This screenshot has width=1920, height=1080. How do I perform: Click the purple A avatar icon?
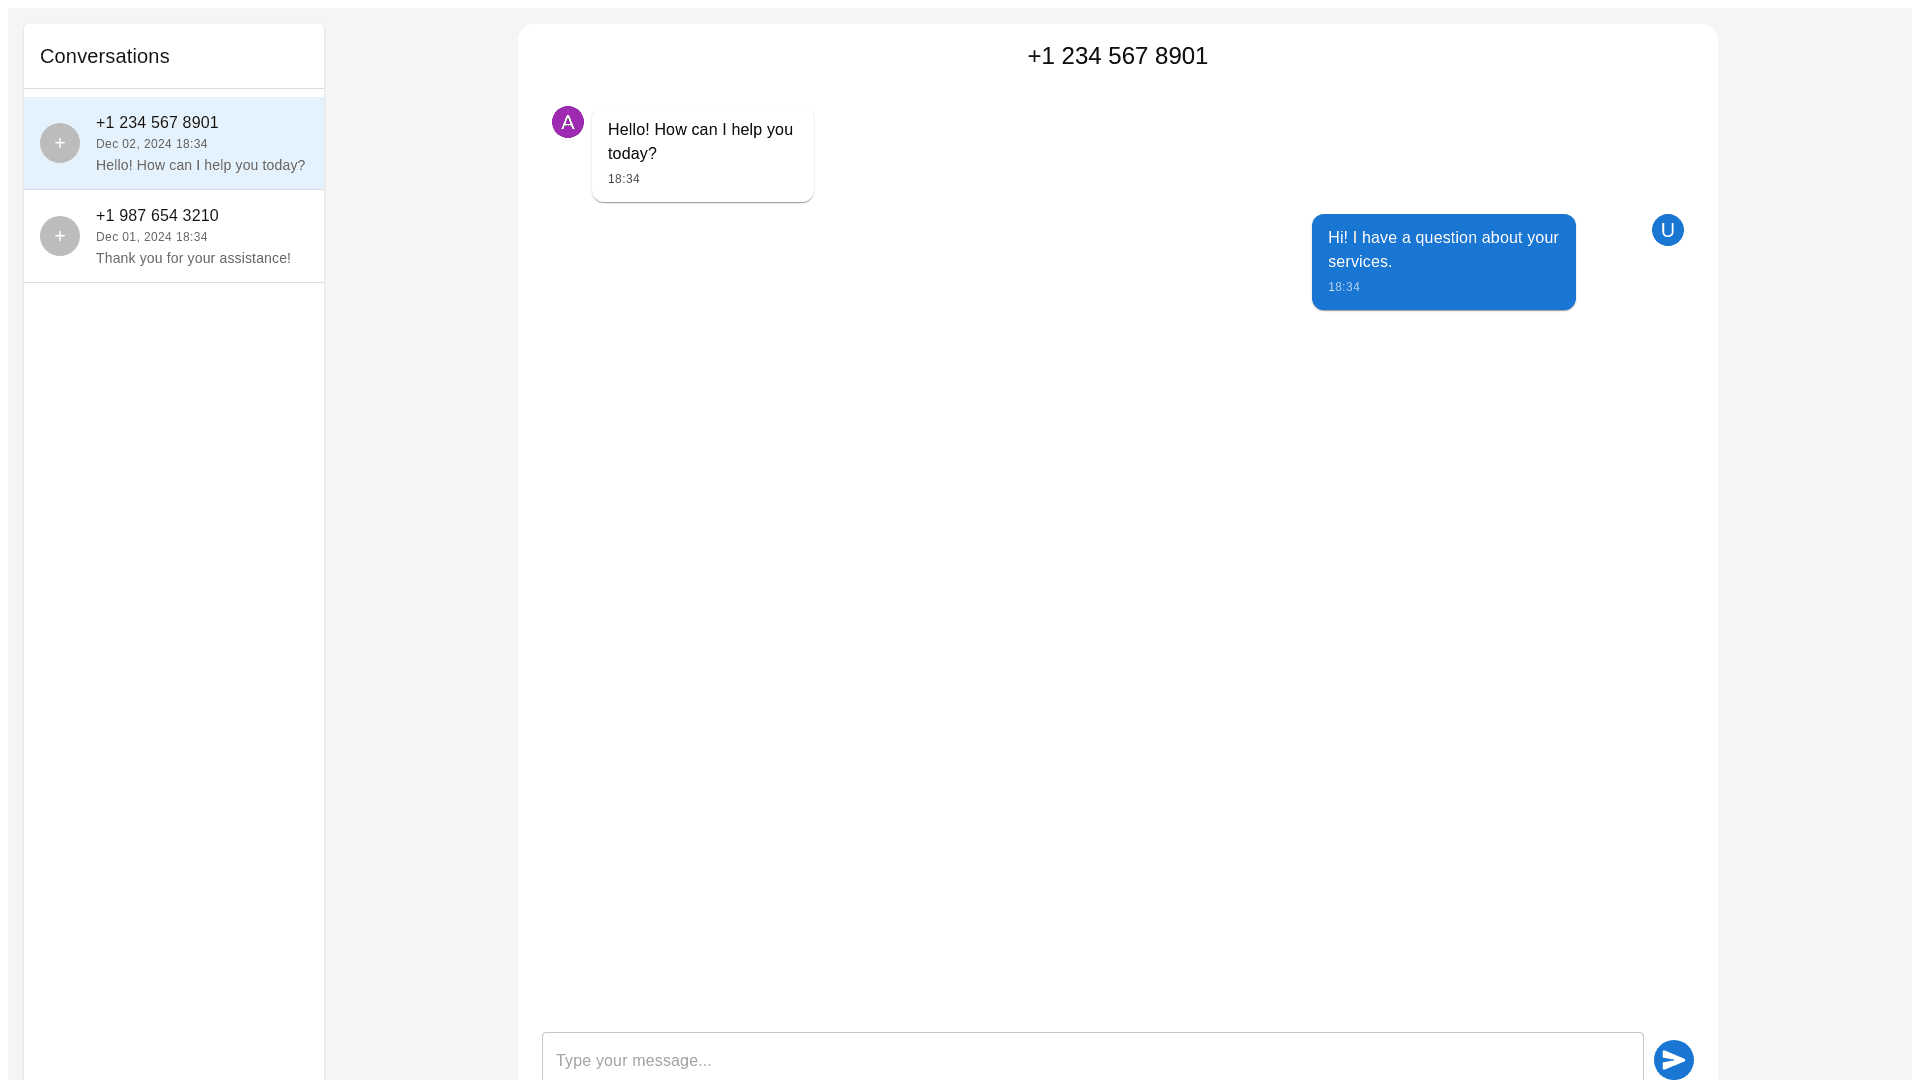point(568,122)
